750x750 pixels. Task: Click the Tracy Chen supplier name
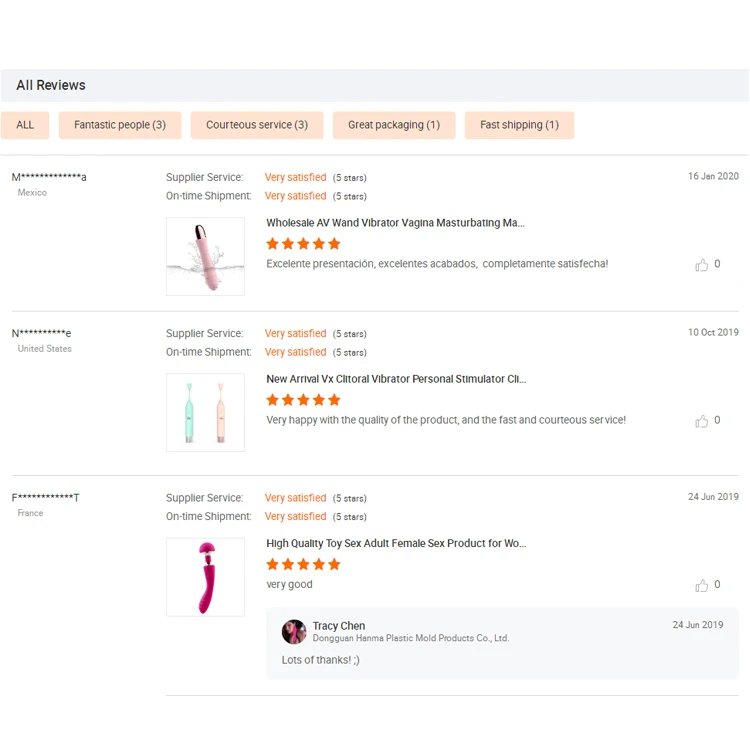[339, 626]
